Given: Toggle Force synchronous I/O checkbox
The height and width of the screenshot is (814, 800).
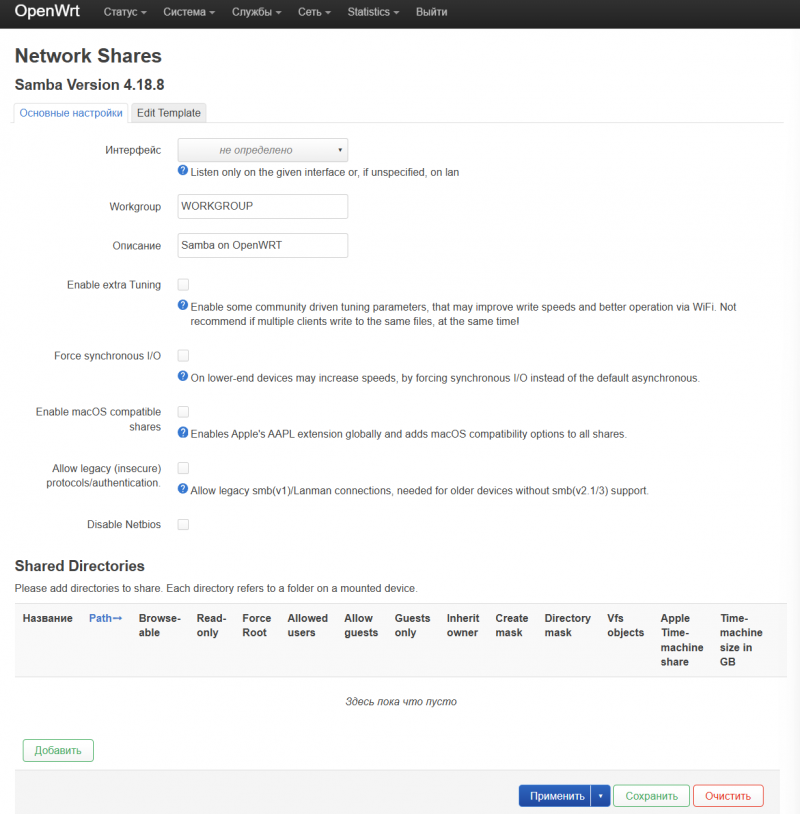Looking at the screenshot, I should (x=183, y=355).
